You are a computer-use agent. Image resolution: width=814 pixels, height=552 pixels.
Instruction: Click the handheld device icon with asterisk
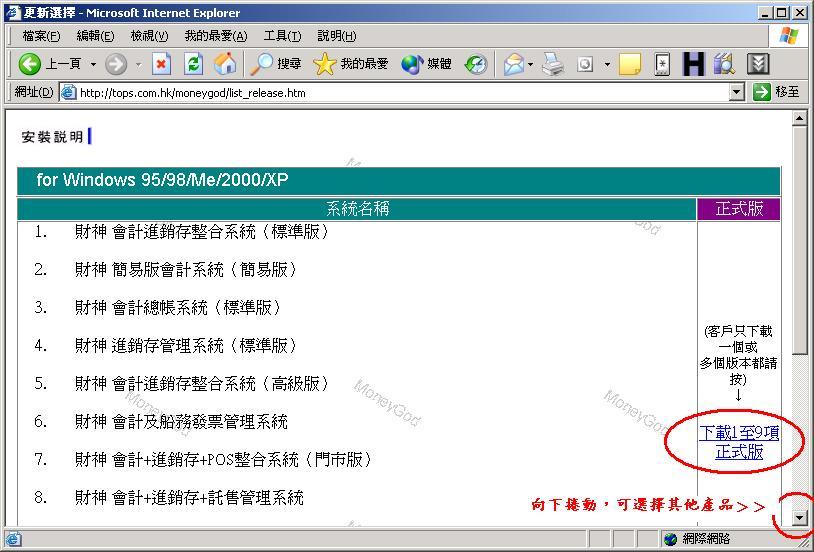[x=662, y=64]
